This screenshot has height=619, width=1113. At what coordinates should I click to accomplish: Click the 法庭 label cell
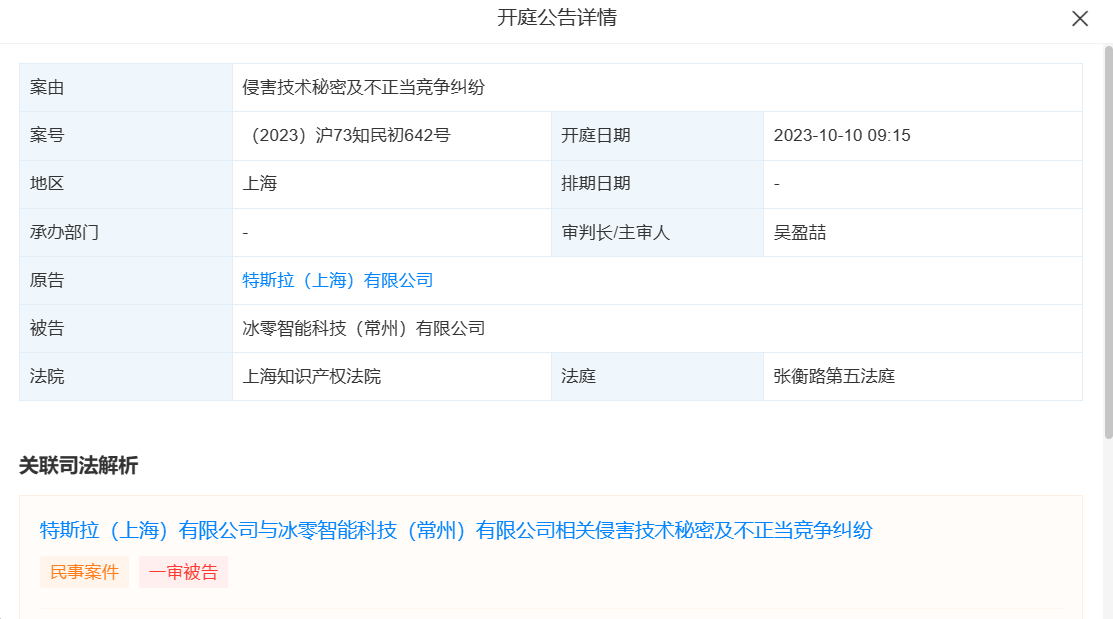click(x=657, y=376)
